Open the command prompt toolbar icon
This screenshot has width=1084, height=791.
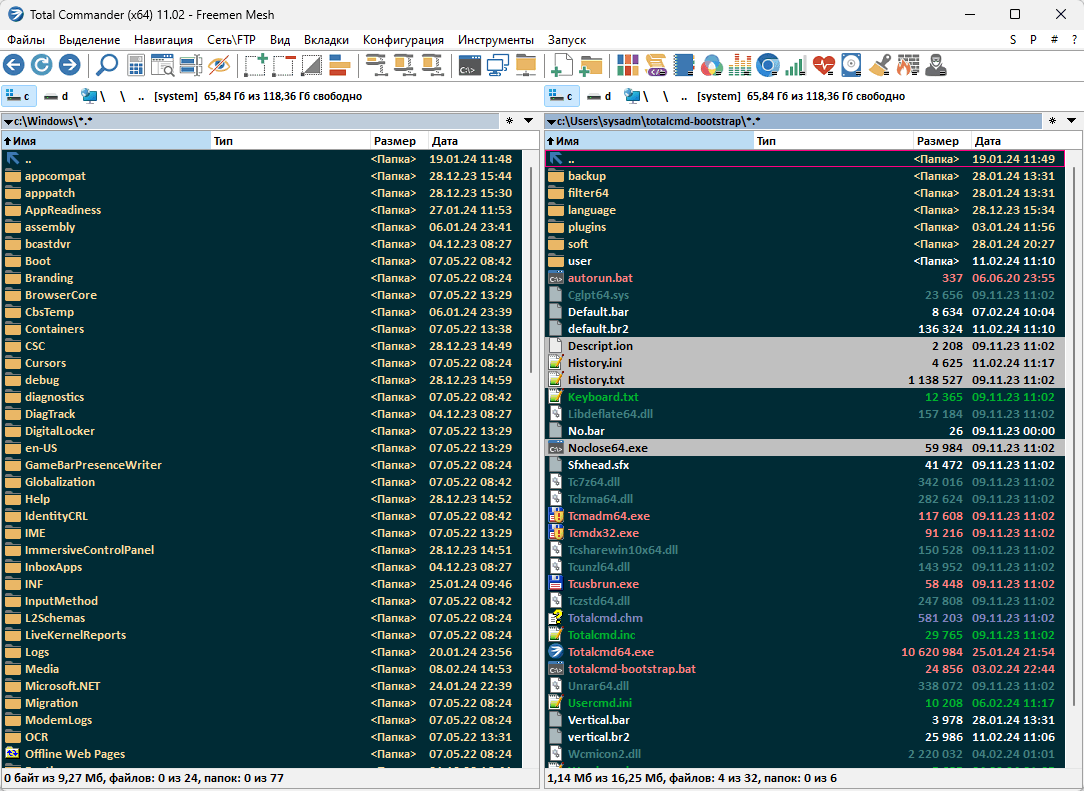pyautogui.click(x=468, y=66)
